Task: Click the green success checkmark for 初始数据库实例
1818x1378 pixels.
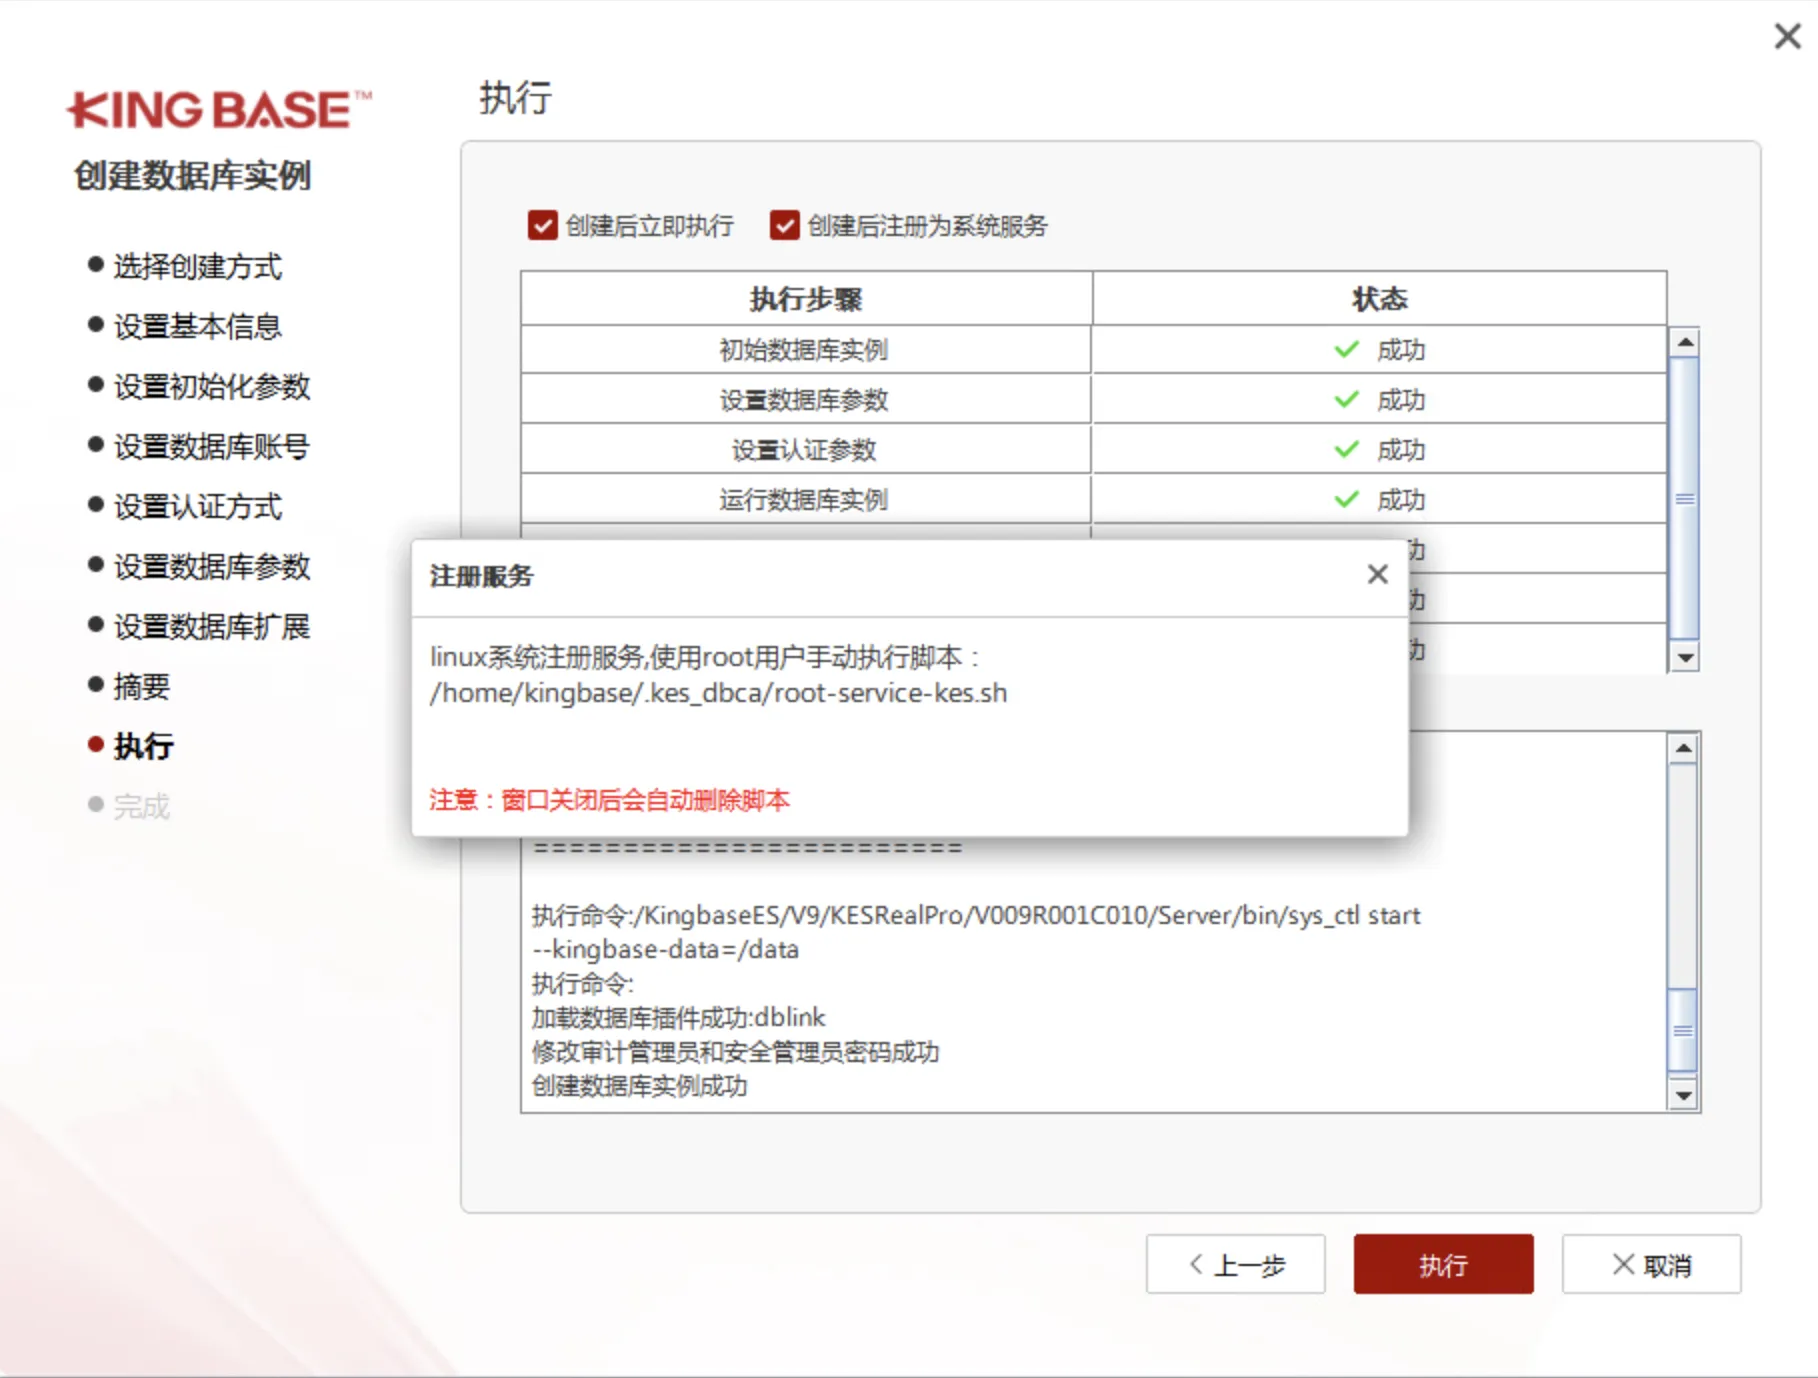Action: pyautogui.click(x=1345, y=349)
